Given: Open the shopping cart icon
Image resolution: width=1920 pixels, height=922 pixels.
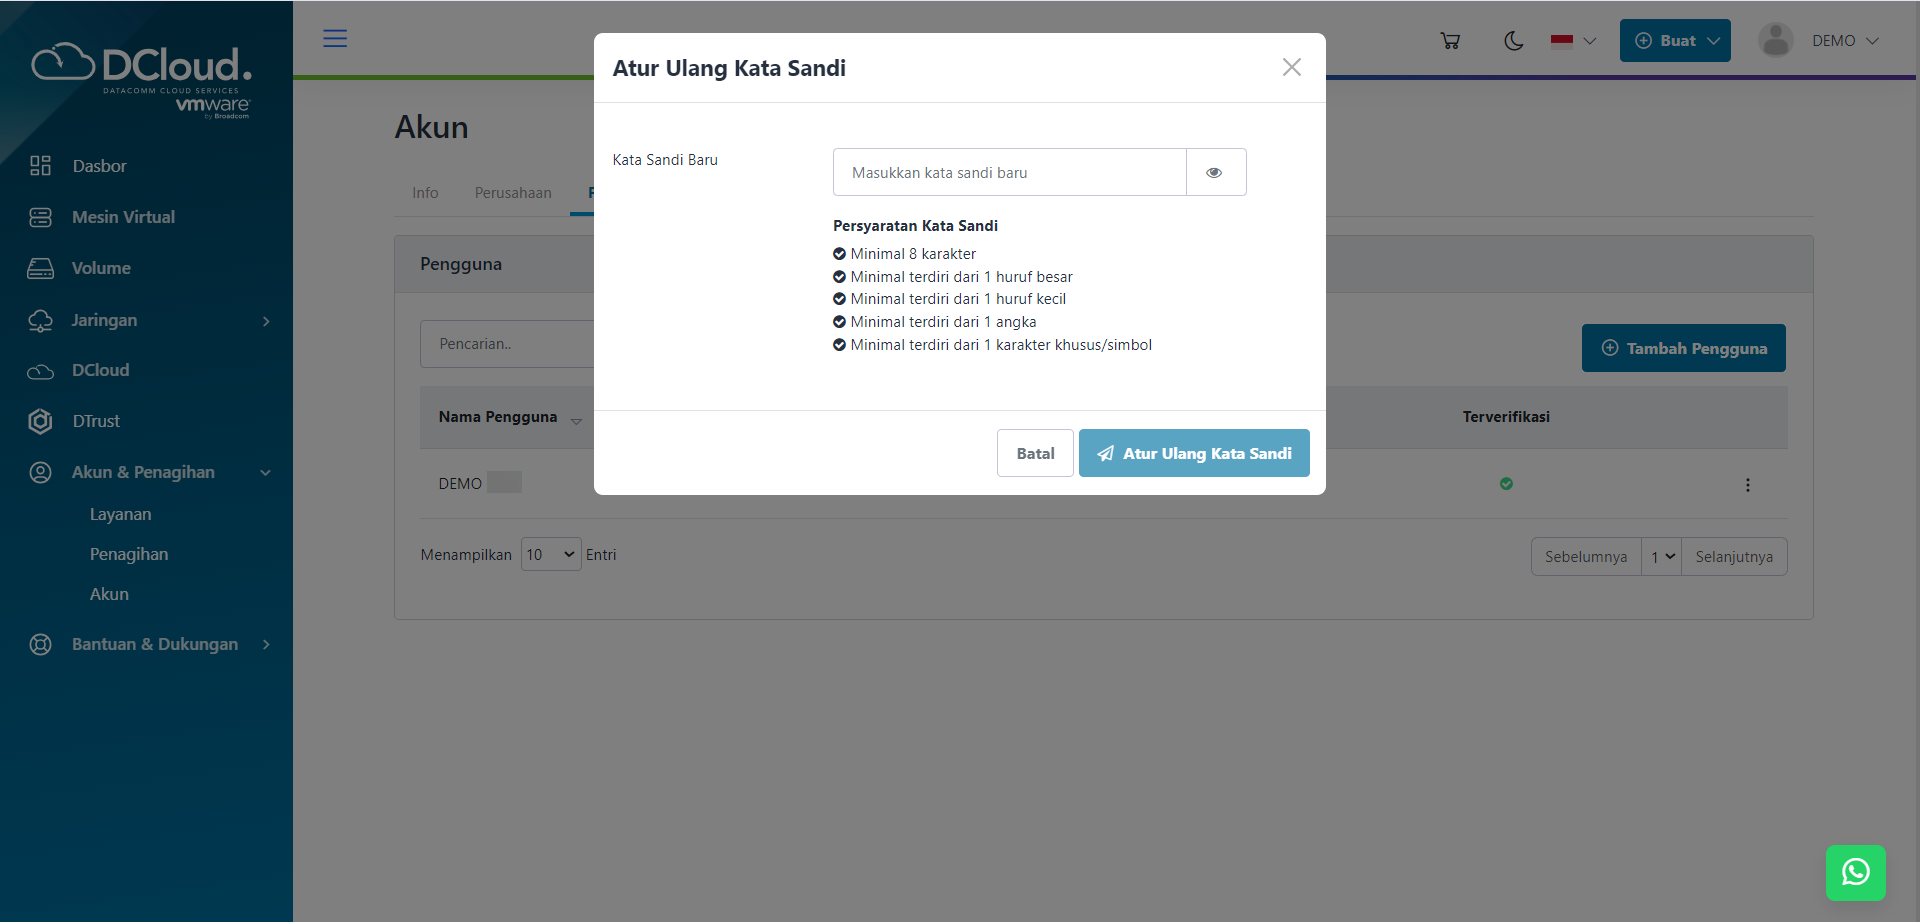Looking at the screenshot, I should point(1450,41).
